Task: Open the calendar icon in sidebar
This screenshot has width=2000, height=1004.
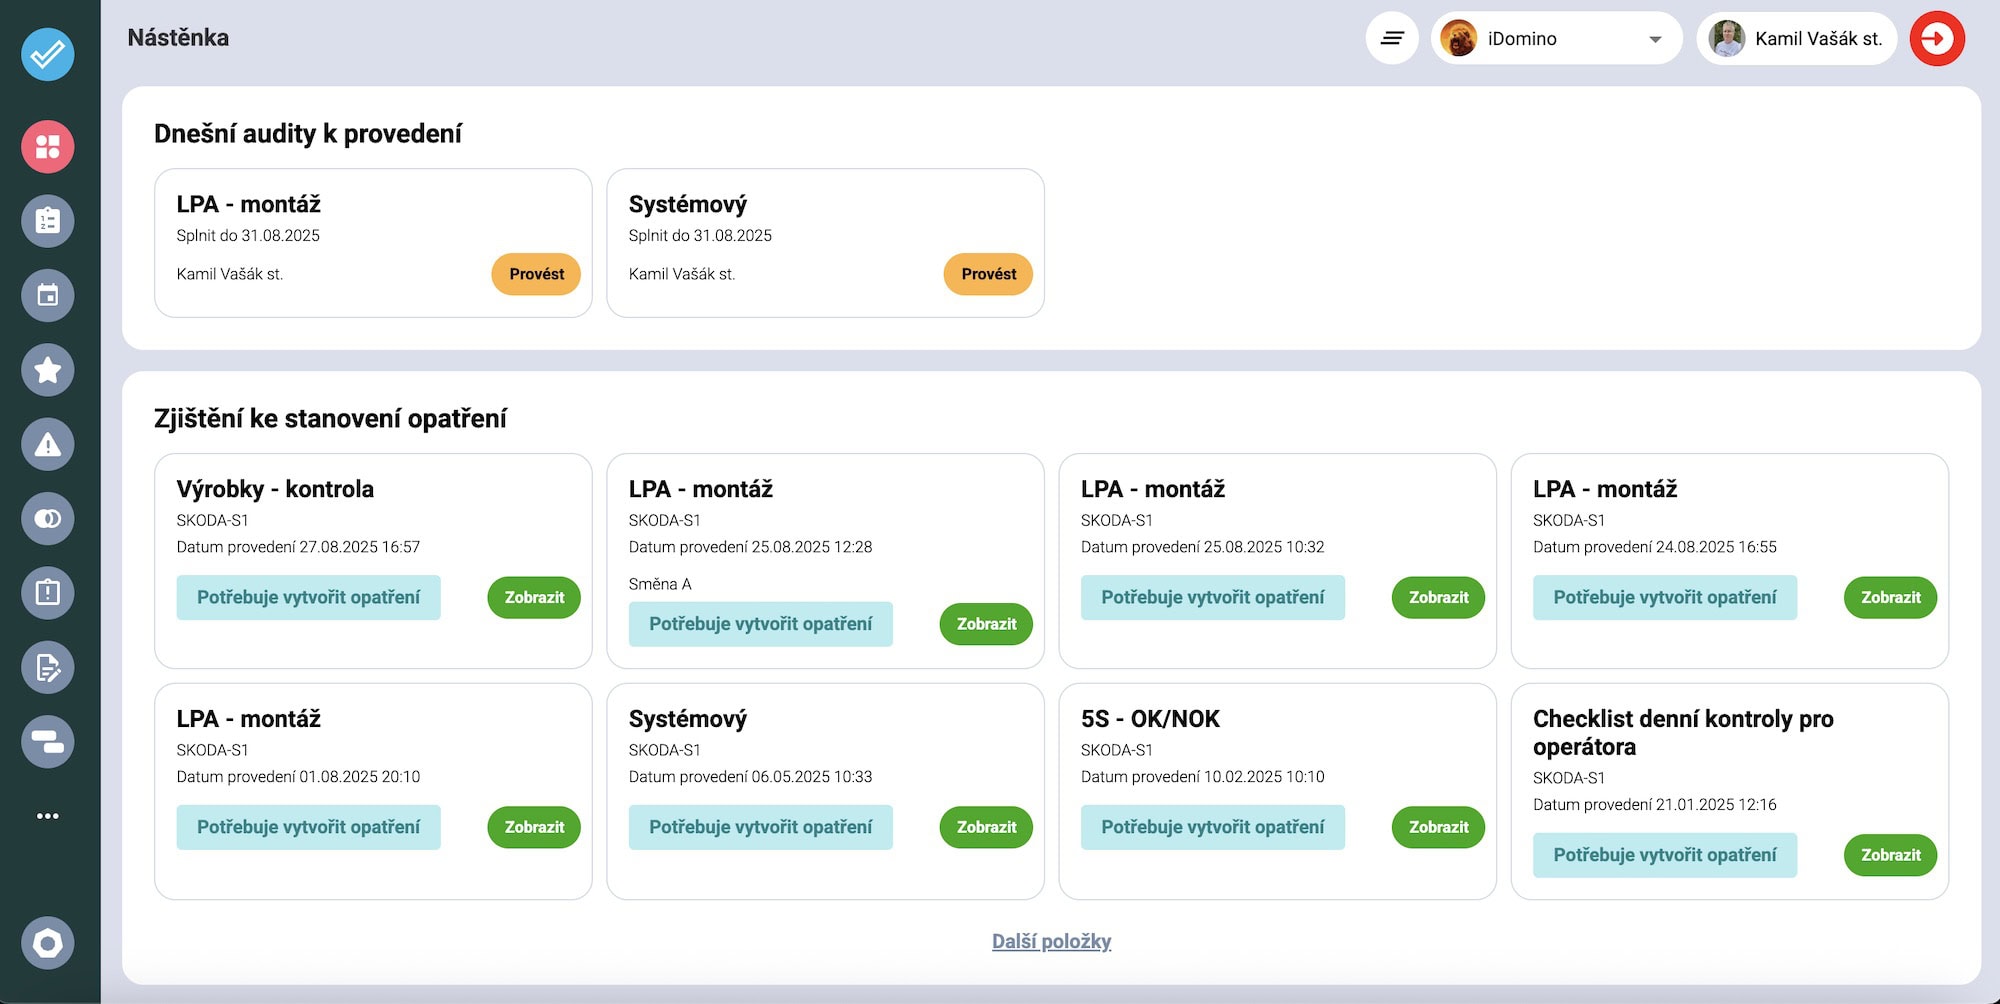Action: [47, 296]
